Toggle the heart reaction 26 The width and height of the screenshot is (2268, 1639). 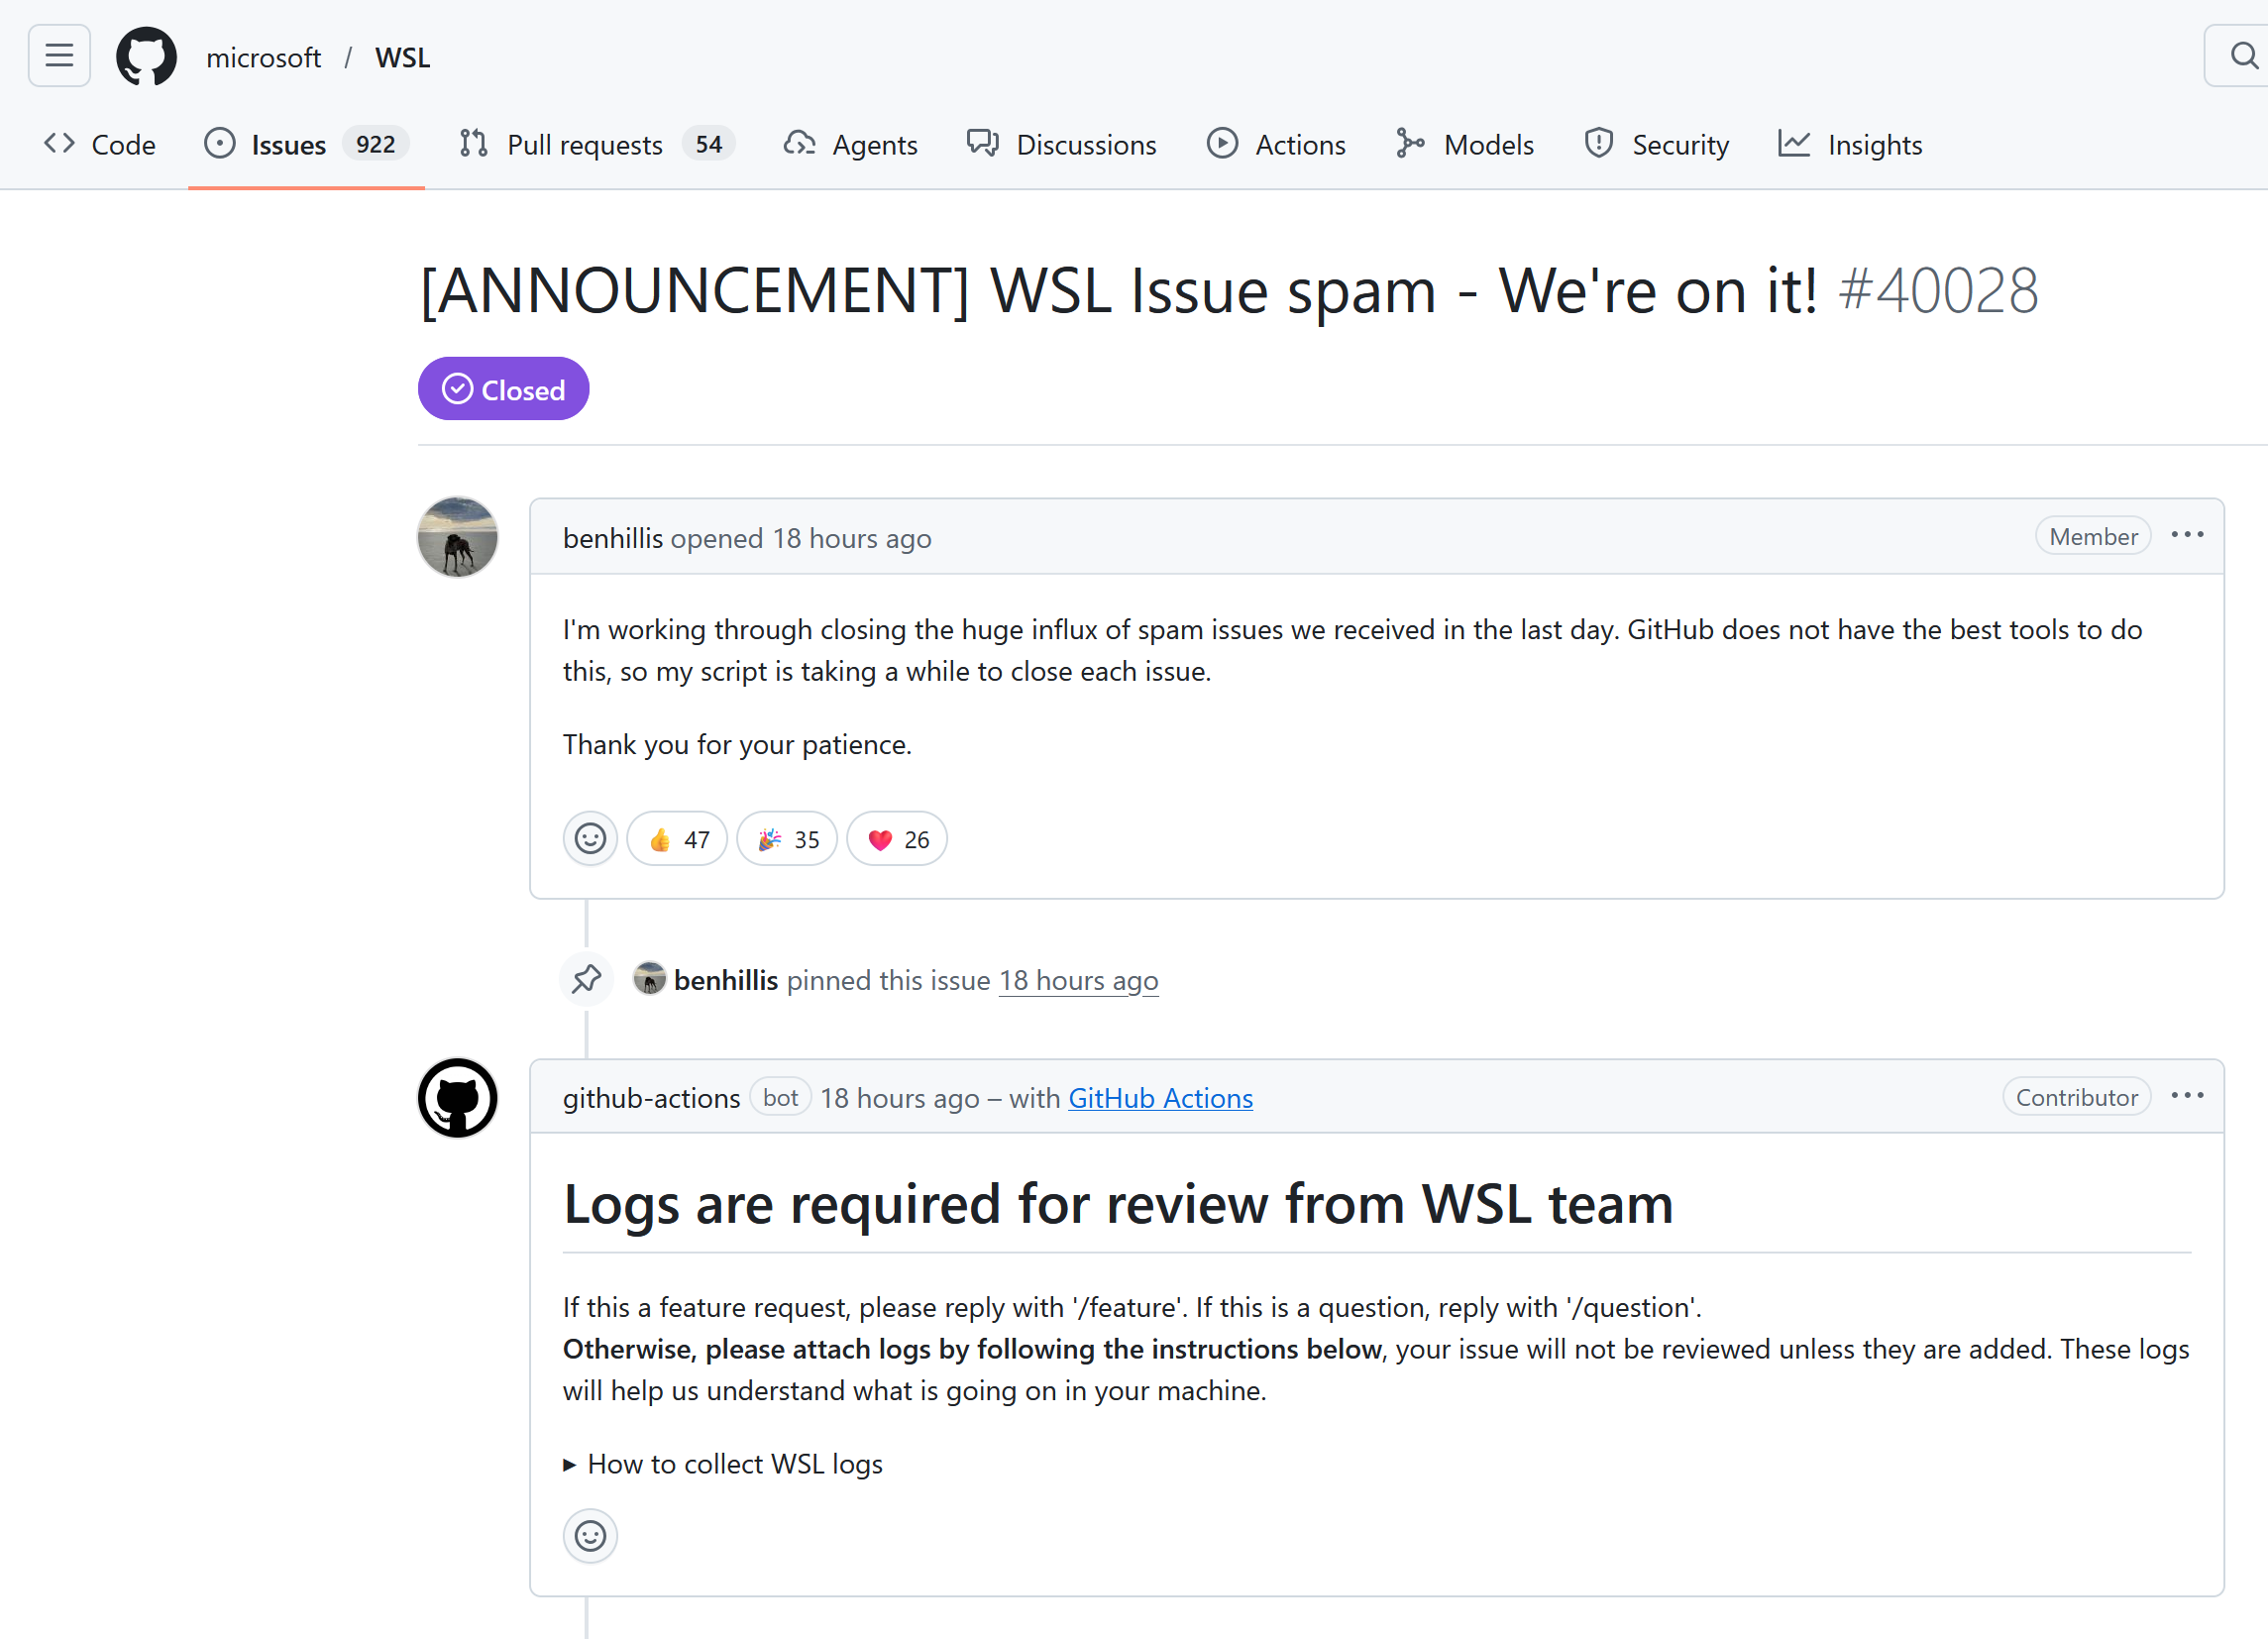(x=897, y=839)
